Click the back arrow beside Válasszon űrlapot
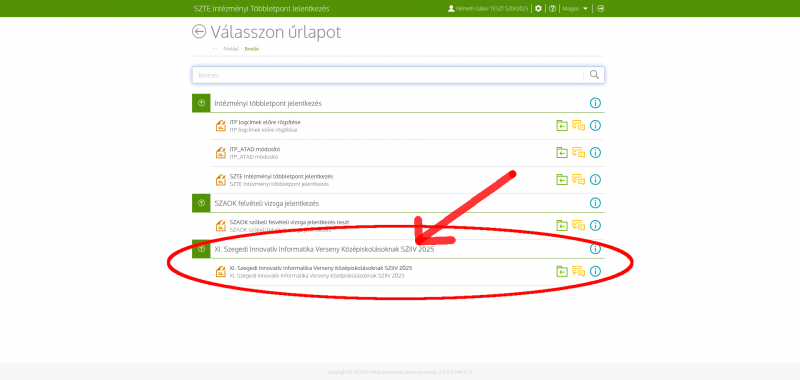Viewport: 800px width, 380px height. (198, 32)
